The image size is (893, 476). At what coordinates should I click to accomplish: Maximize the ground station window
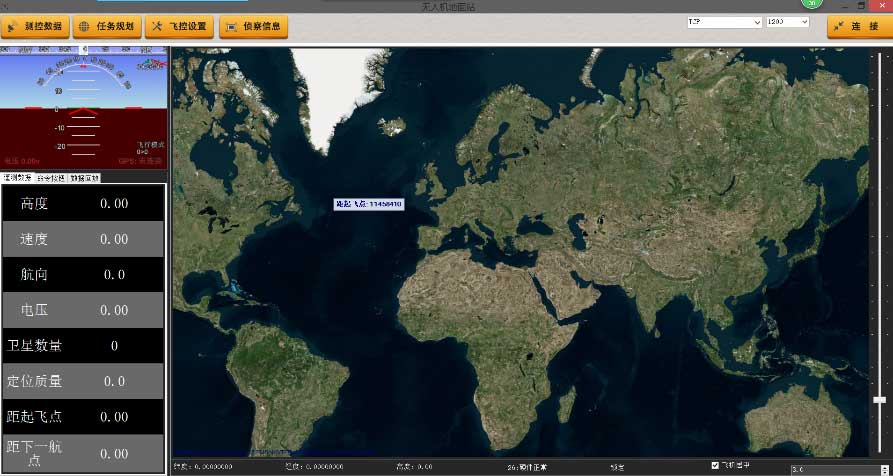coord(861,5)
